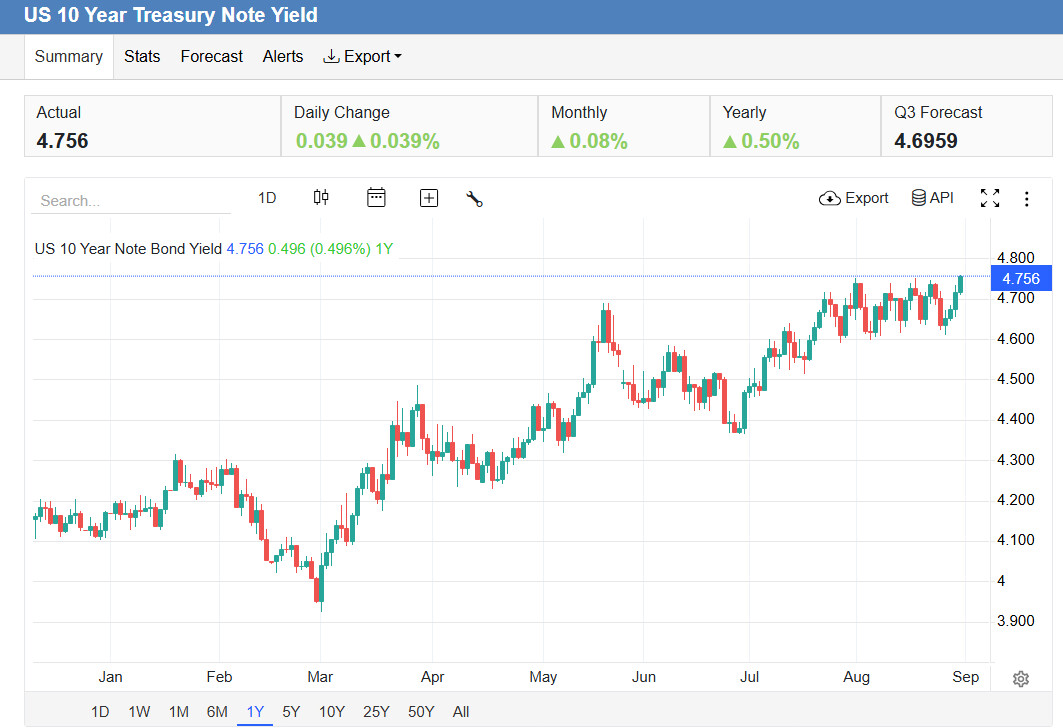Click the 4.756 current price marker
This screenshot has height=728, width=1063.
point(1021,279)
